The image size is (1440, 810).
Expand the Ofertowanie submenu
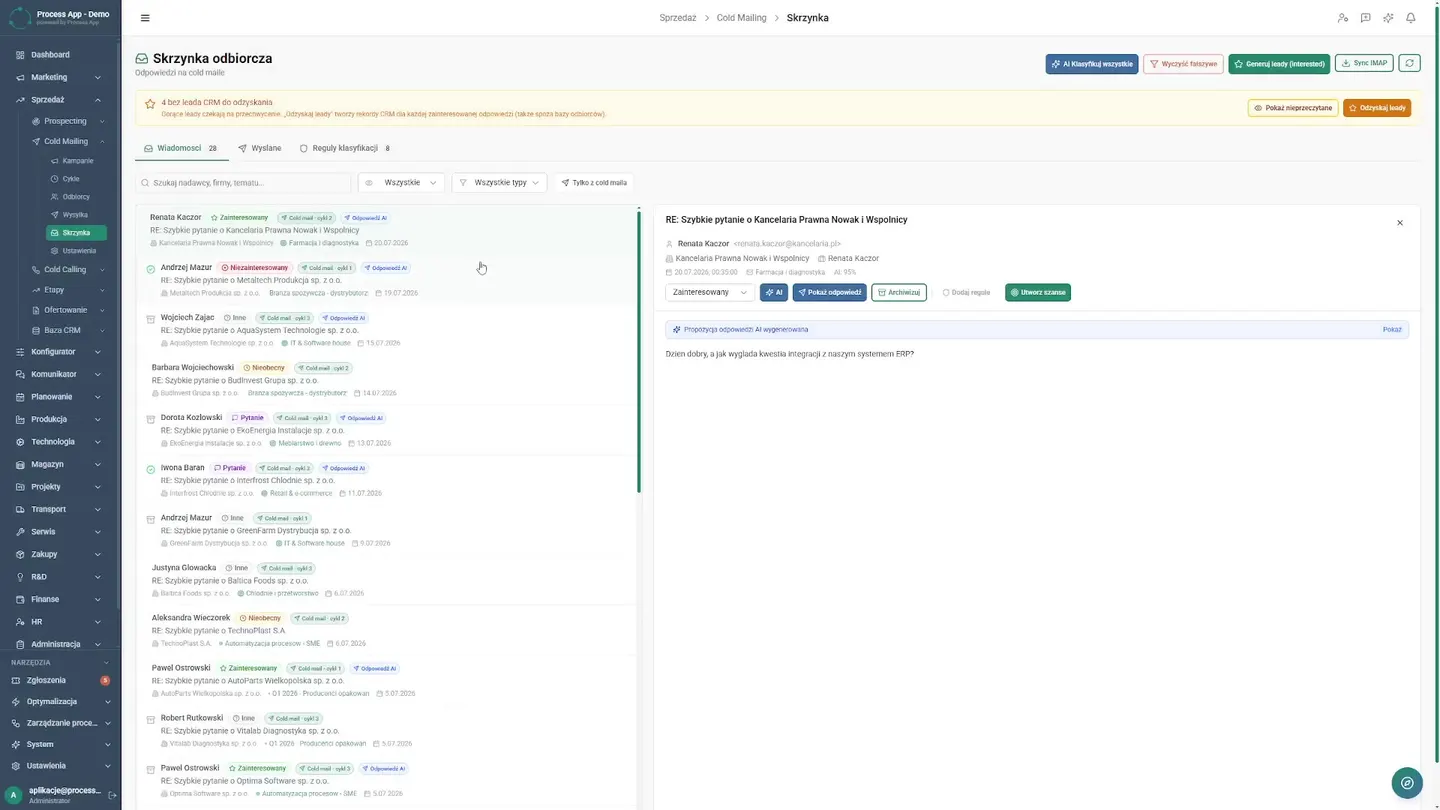tap(68, 310)
